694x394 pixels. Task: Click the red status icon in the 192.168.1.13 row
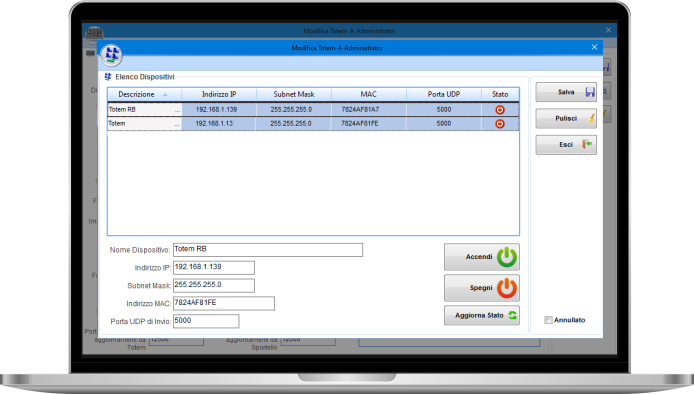pyautogui.click(x=500, y=124)
